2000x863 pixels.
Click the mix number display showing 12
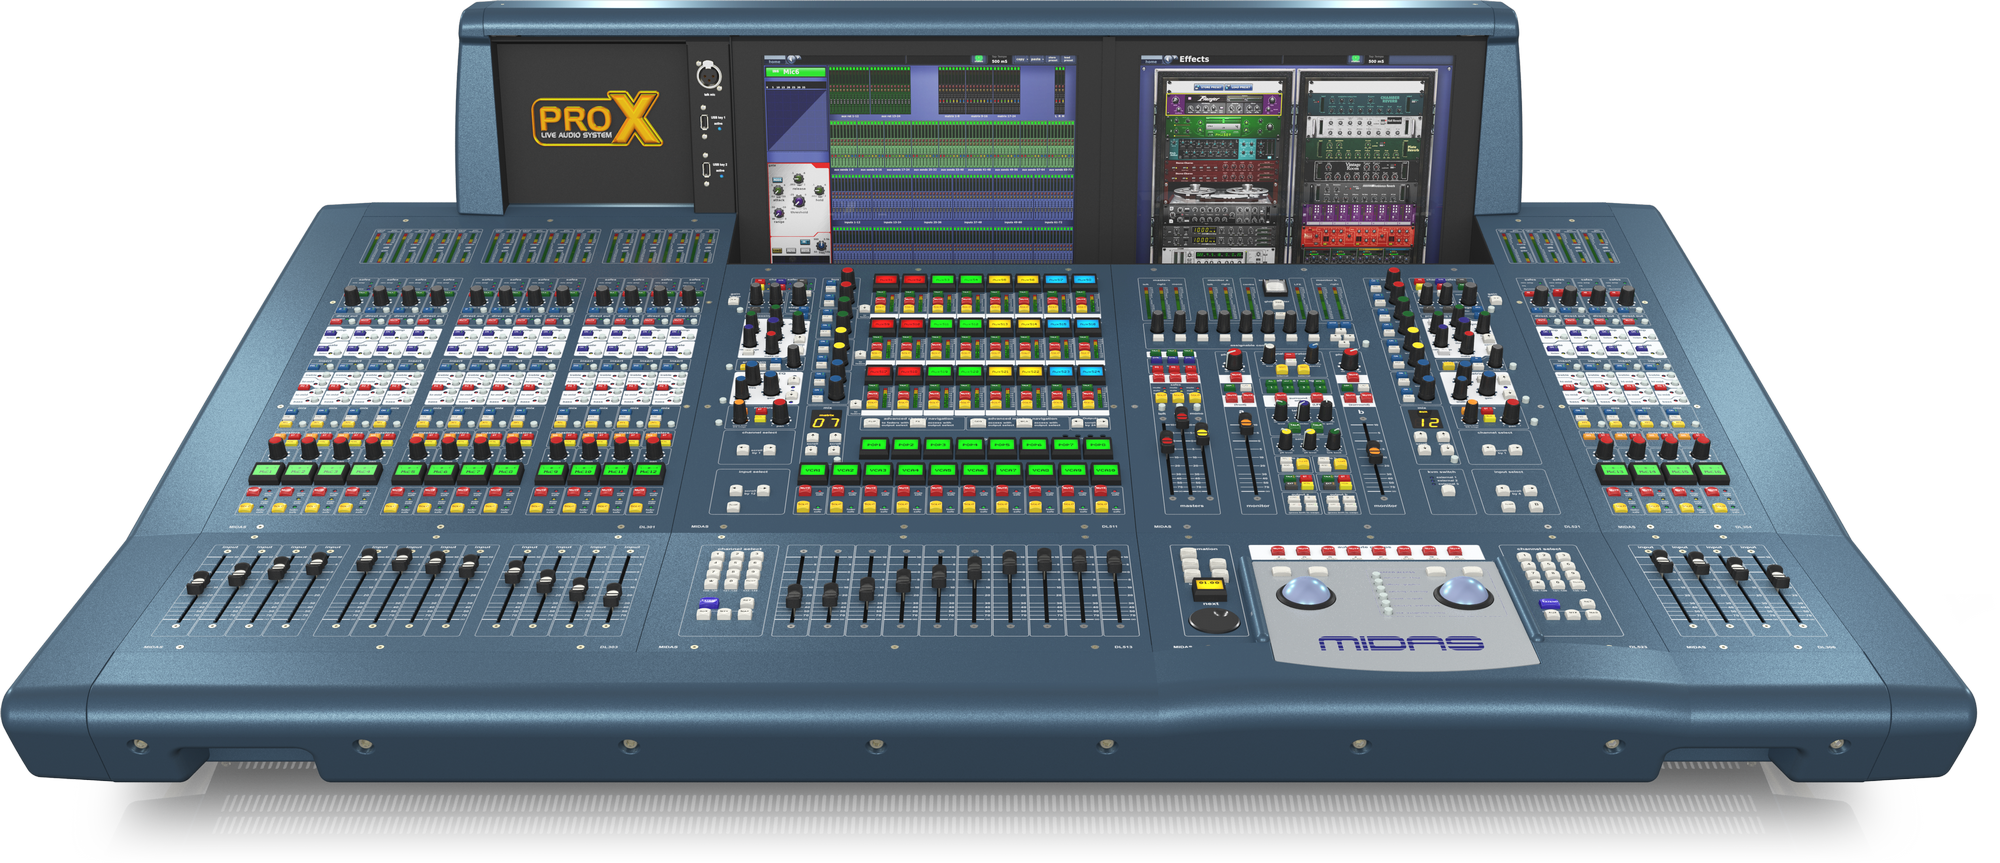1425,419
